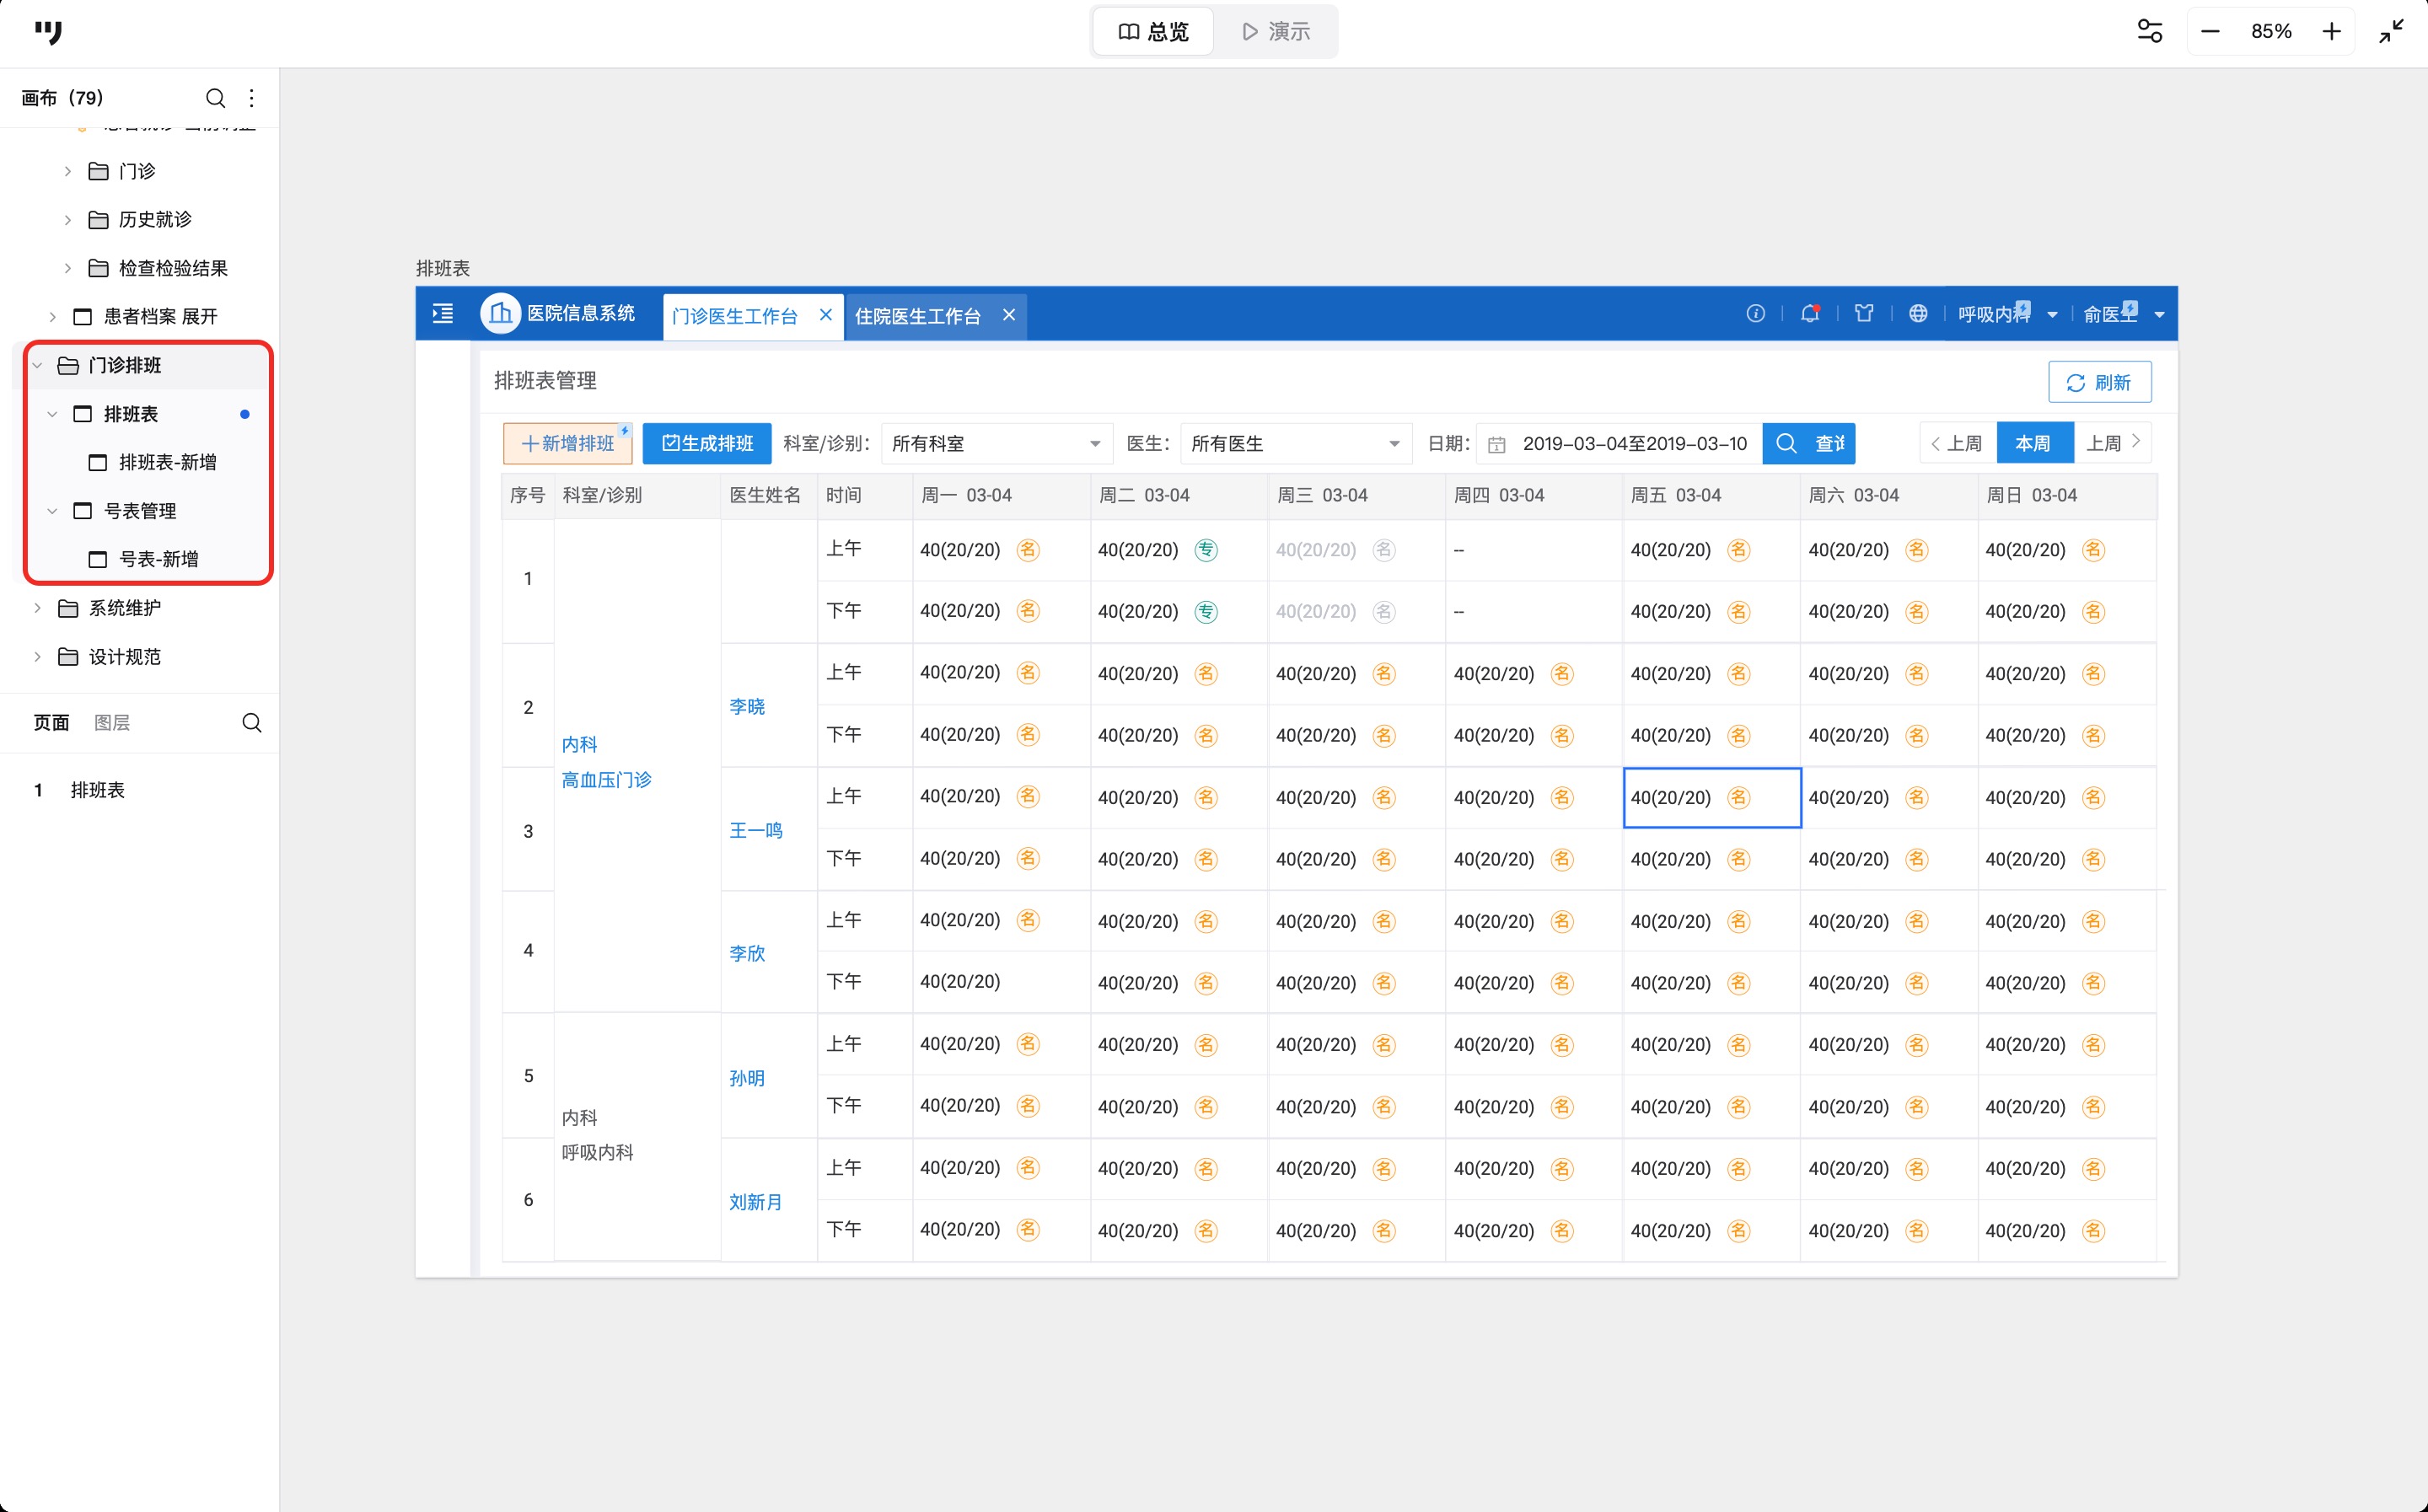Open the canvas panel three-dot menu

[252, 98]
